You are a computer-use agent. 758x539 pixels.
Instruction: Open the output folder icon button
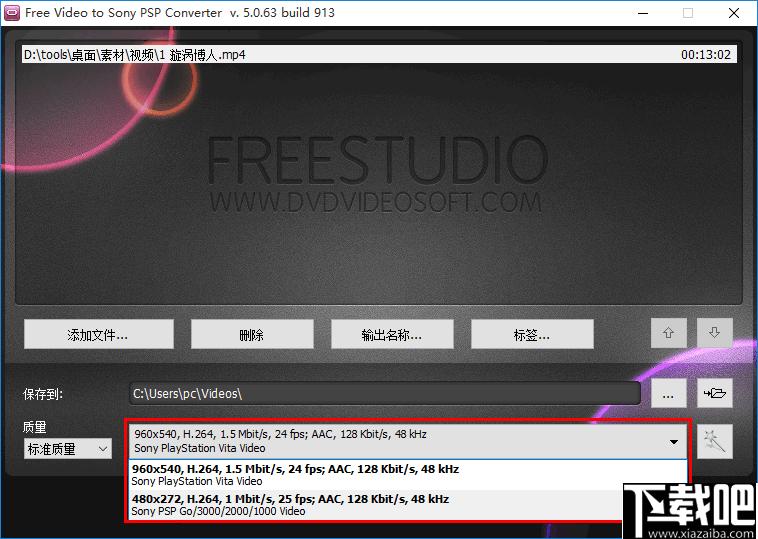(714, 393)
